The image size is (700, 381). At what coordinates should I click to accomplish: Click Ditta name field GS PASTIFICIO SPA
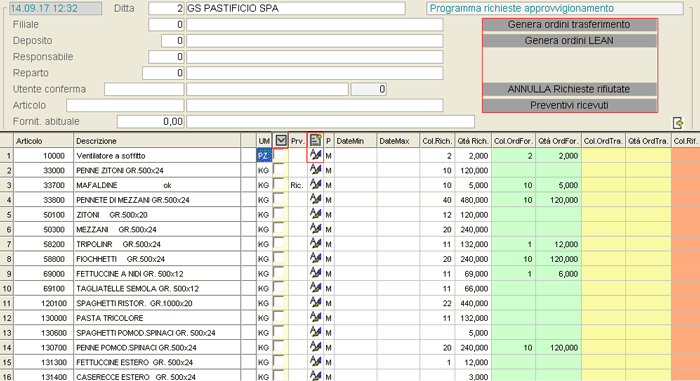(296, 8)
